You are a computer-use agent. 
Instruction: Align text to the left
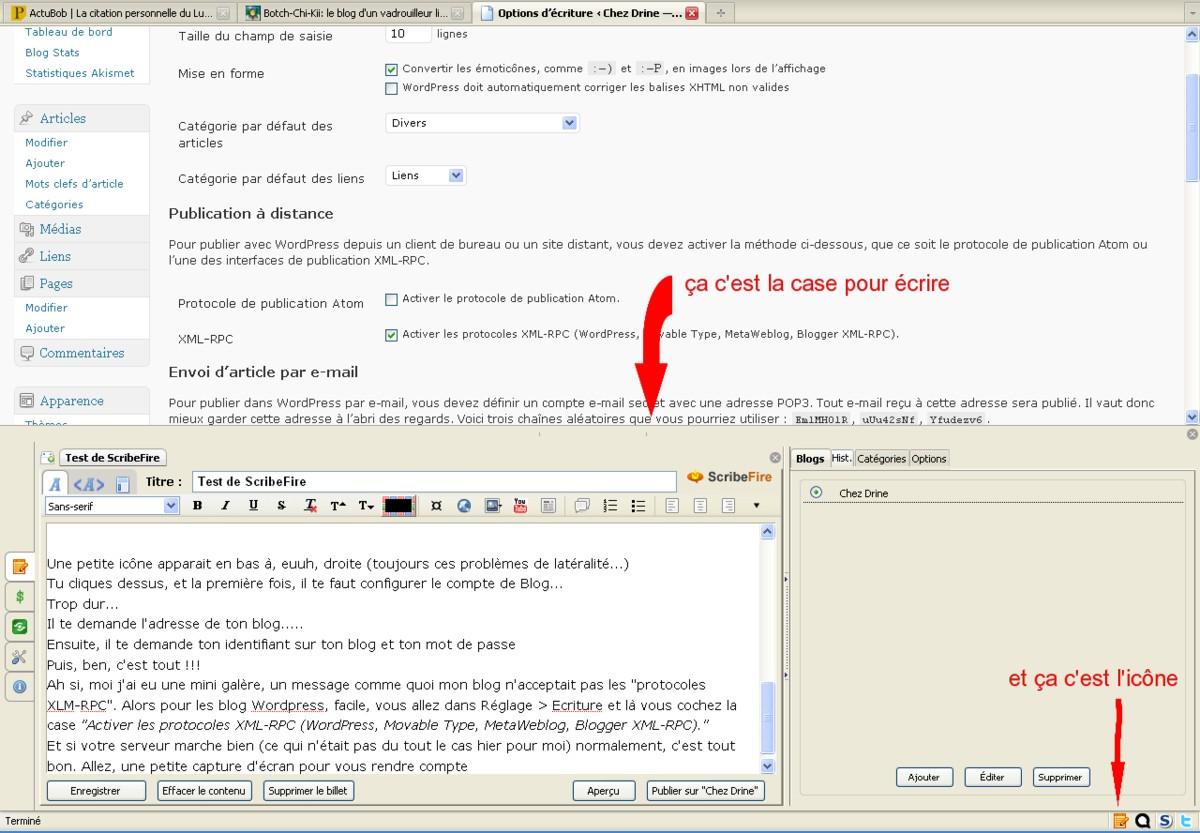(x=672, y=506)
